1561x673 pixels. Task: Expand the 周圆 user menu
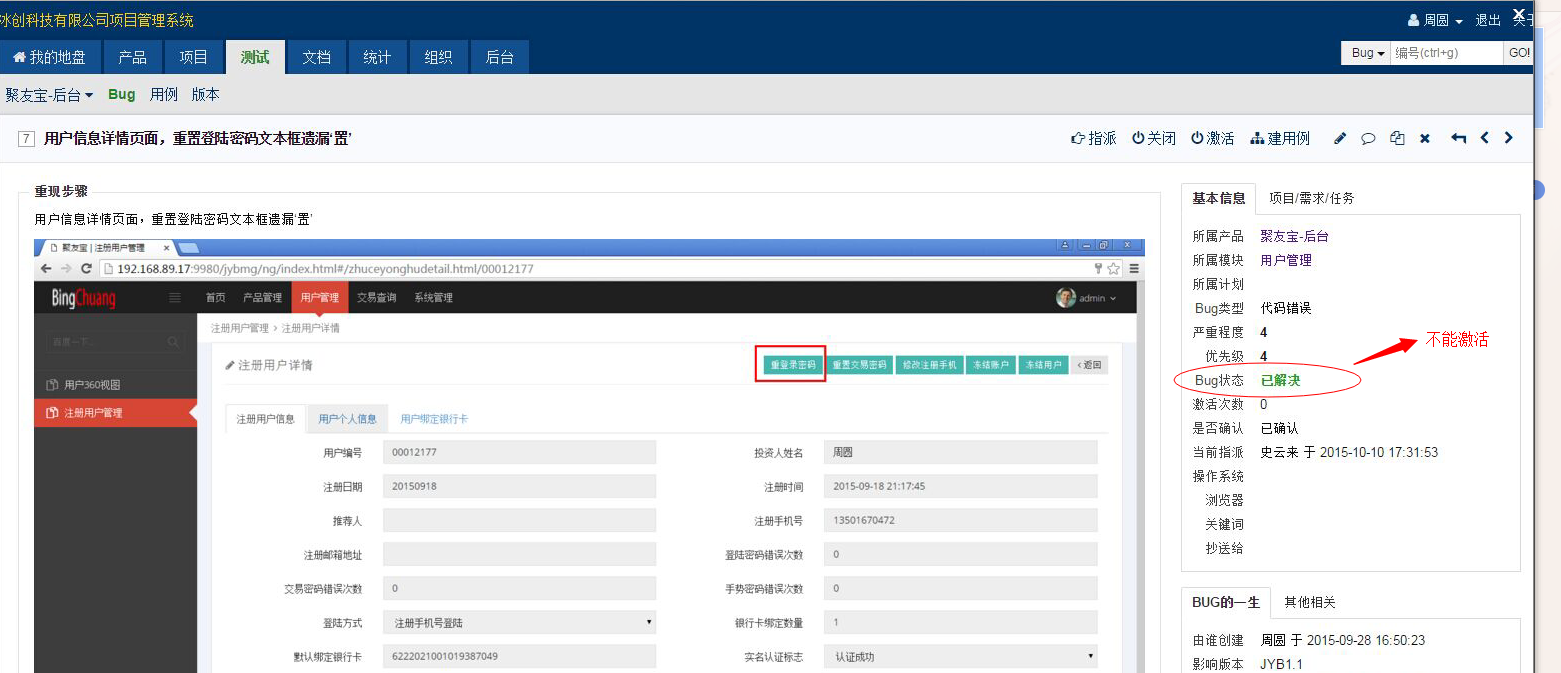click(1435, 20)
